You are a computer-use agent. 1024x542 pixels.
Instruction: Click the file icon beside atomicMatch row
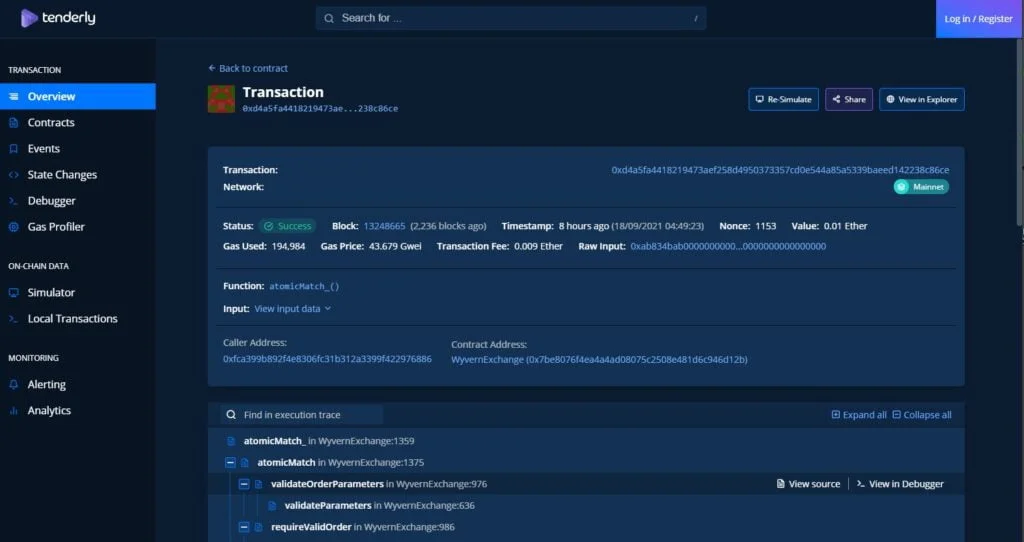(x=245, y=462)
